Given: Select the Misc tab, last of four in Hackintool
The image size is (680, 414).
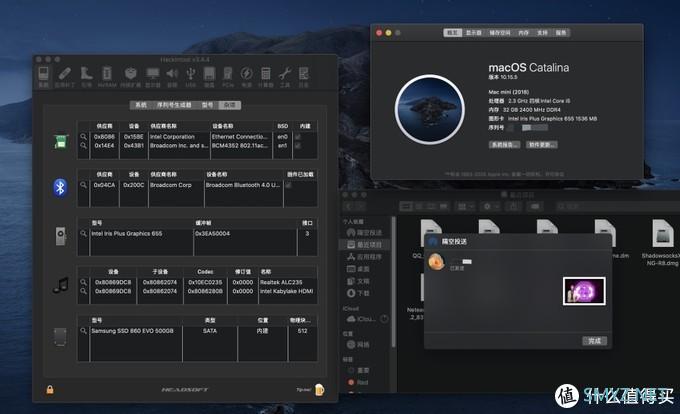Looking at the screenshot, I should click(x=229, y=105).
